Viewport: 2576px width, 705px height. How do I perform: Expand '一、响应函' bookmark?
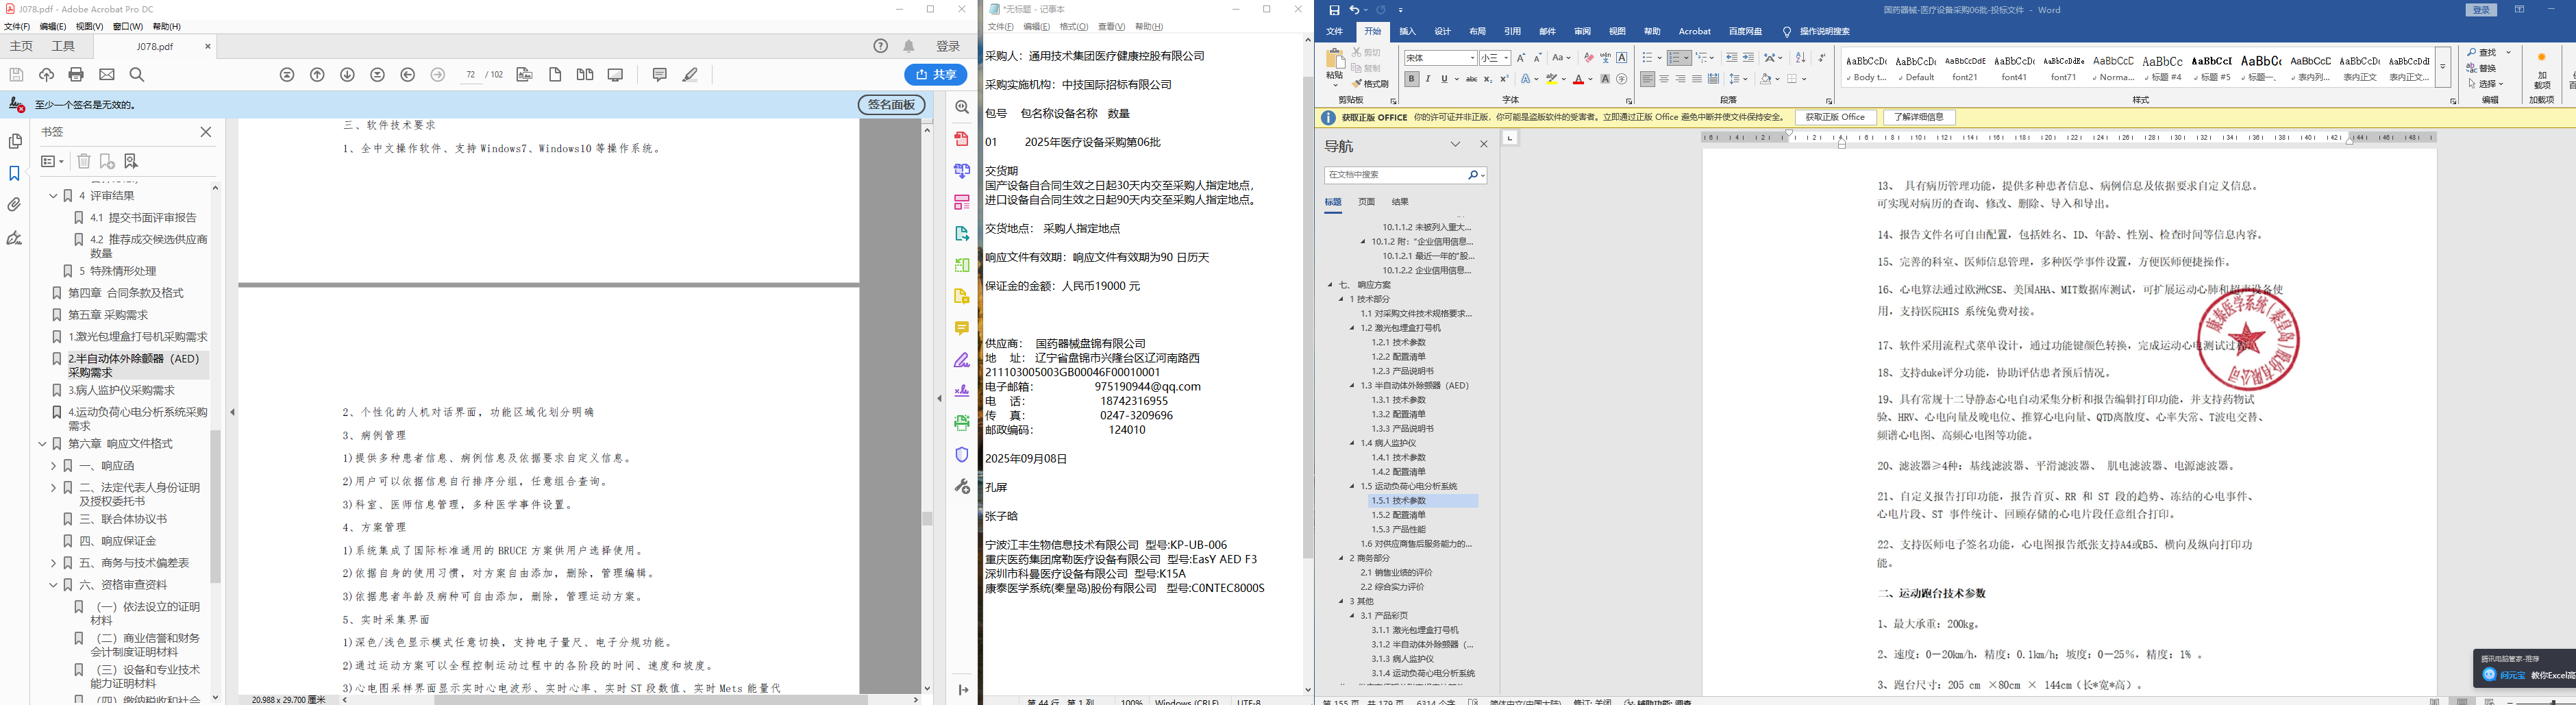54,466
